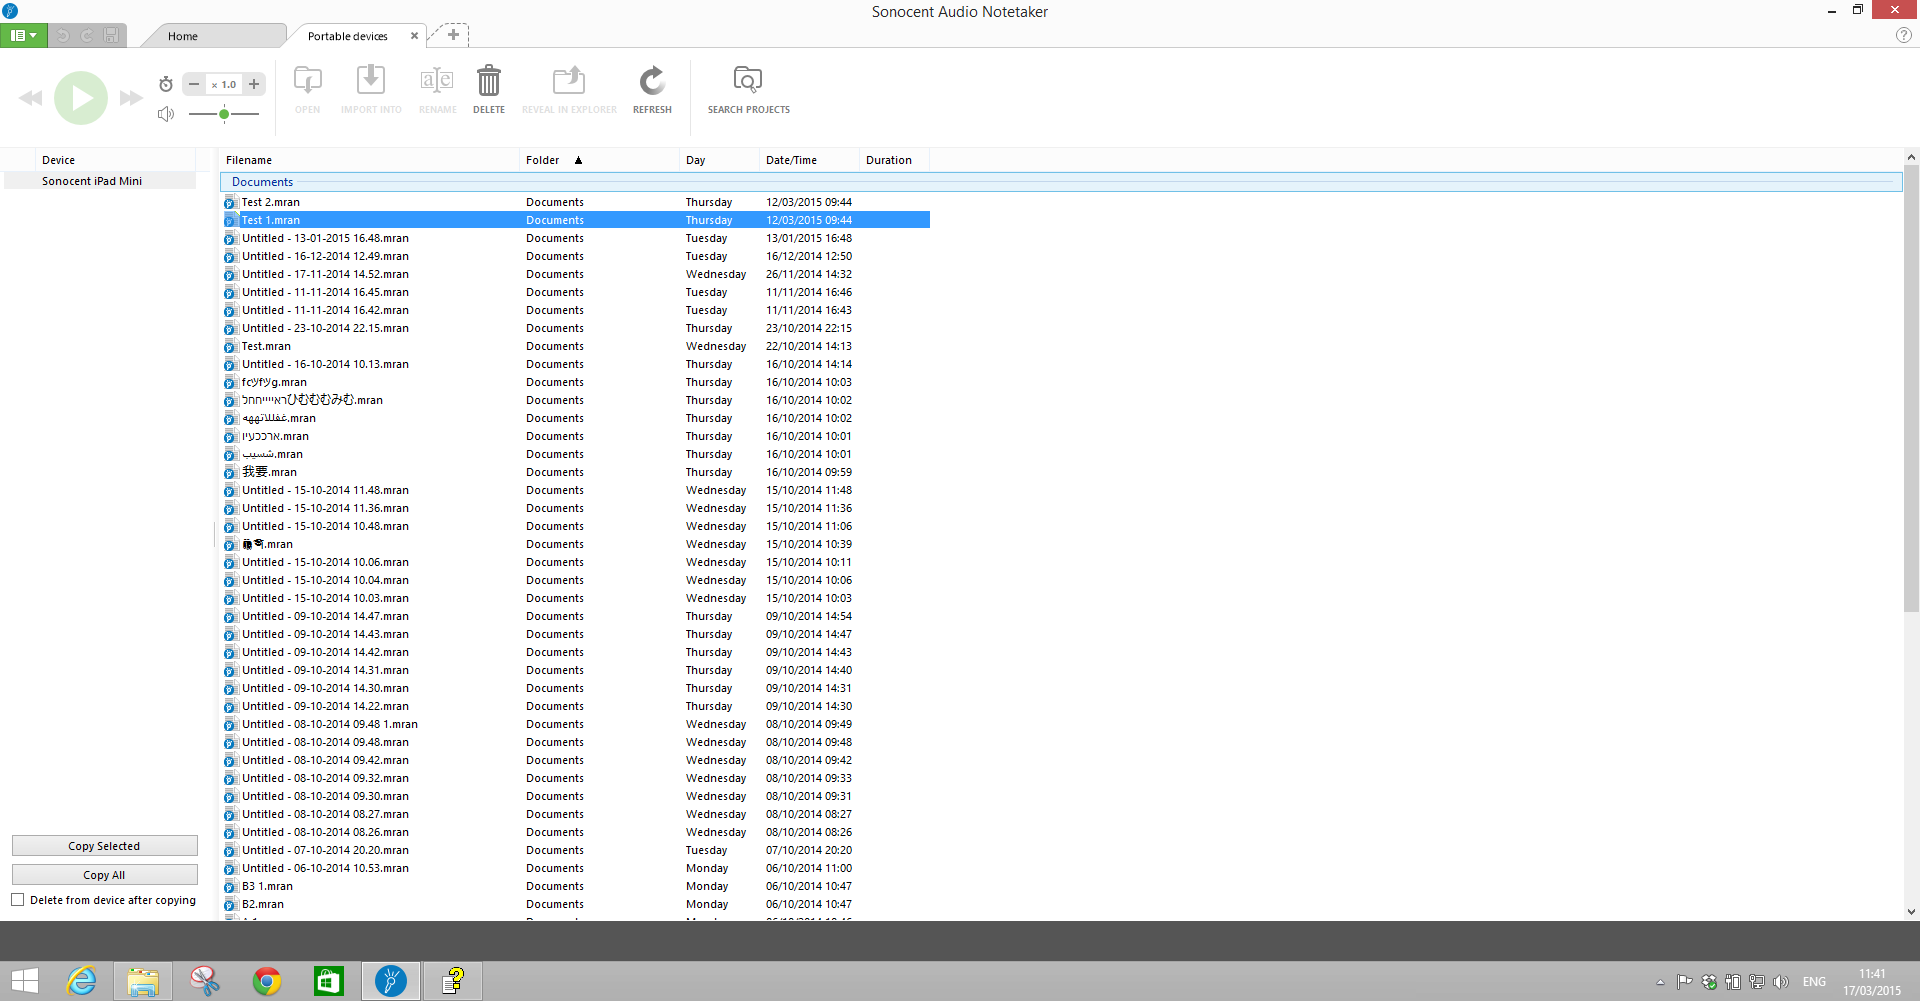Decrease playback speed with minus button
1920x1001 pixels.
194,84
